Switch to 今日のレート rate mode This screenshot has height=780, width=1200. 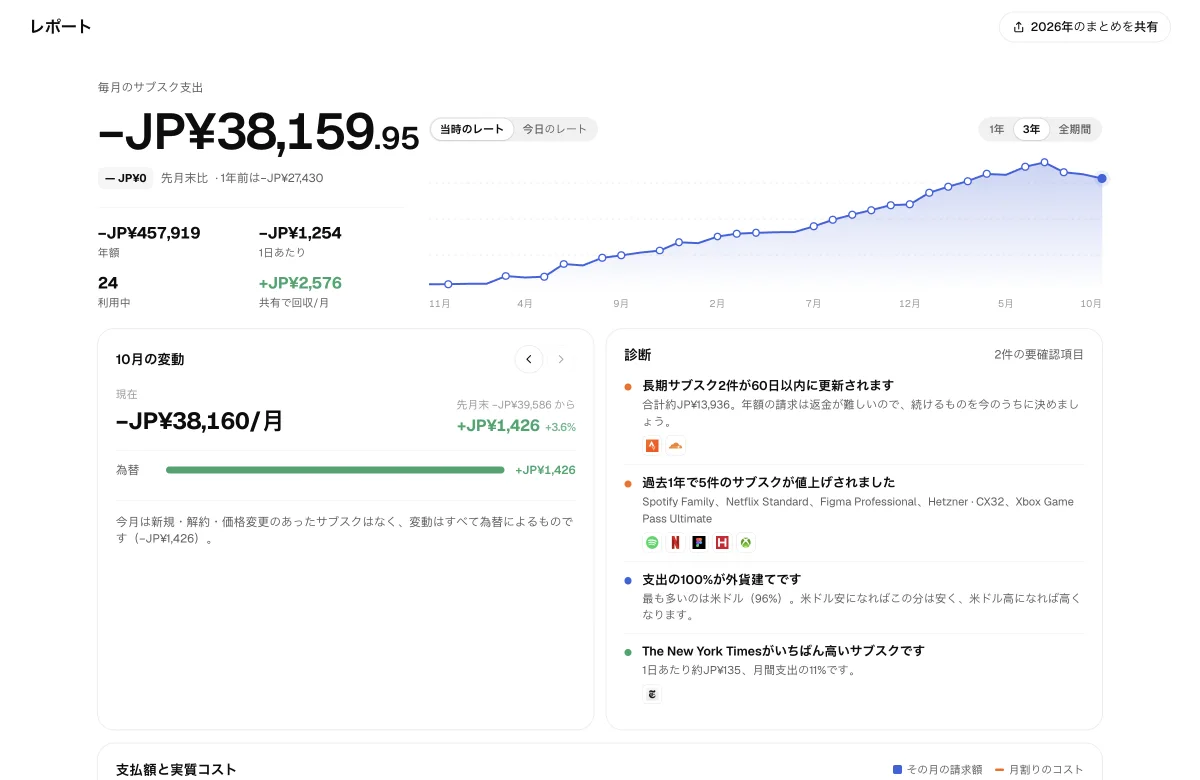[x=555, y=129]
